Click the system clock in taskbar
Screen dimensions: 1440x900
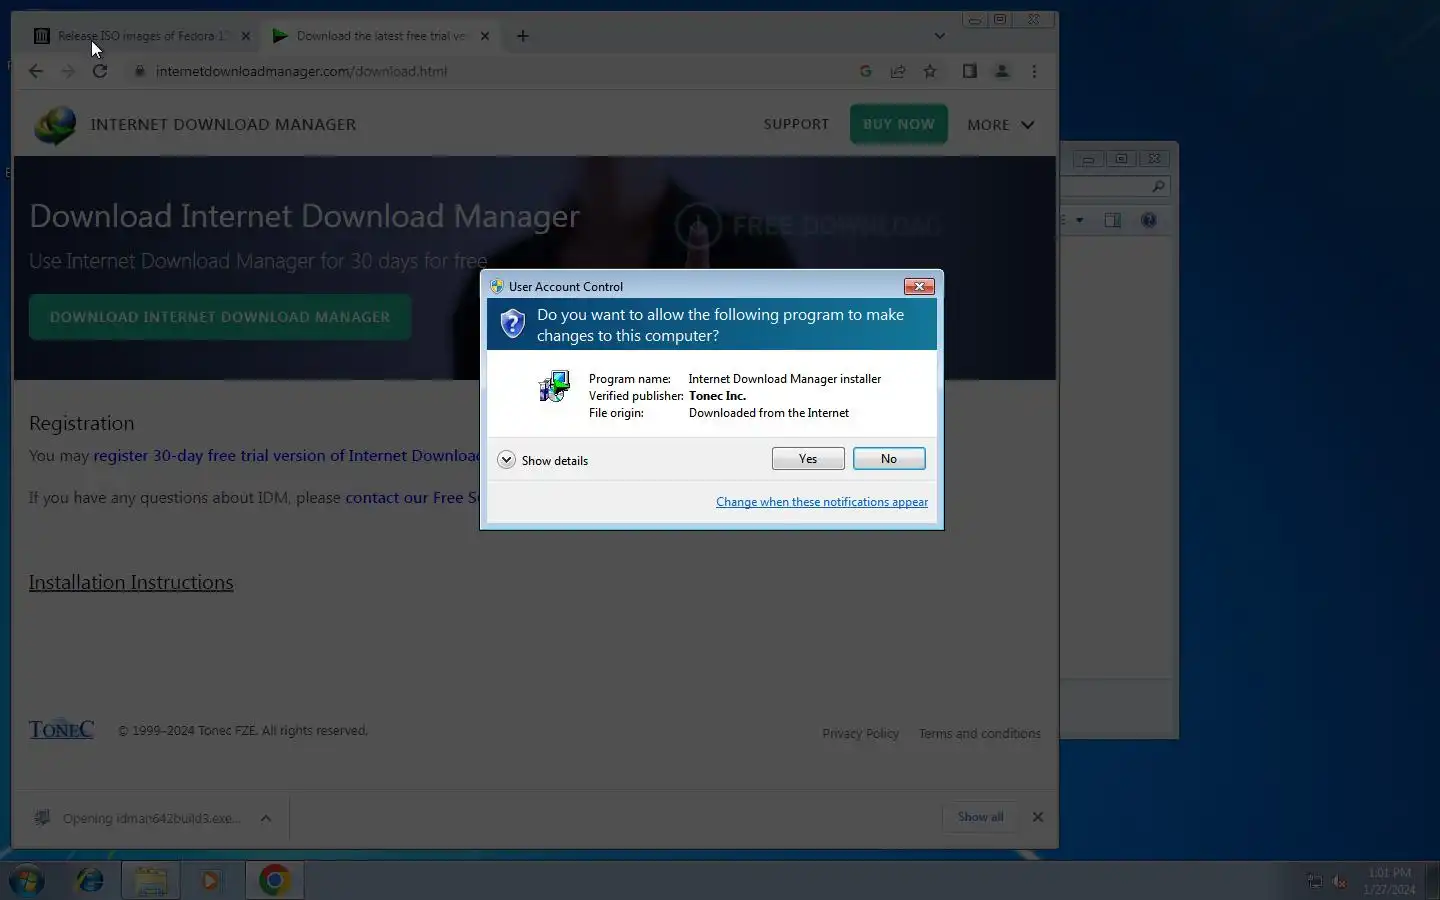(1389, 881)
